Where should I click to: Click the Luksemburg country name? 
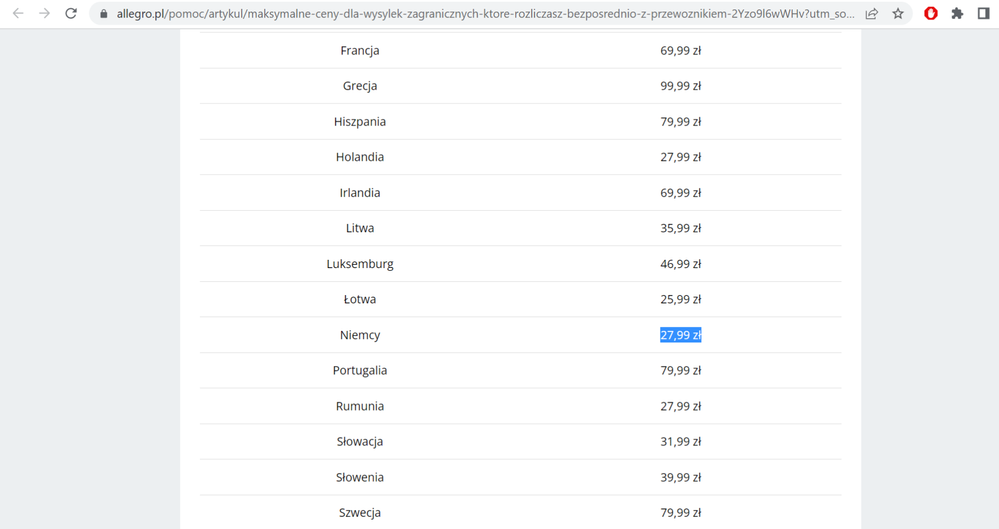(360, 264)
